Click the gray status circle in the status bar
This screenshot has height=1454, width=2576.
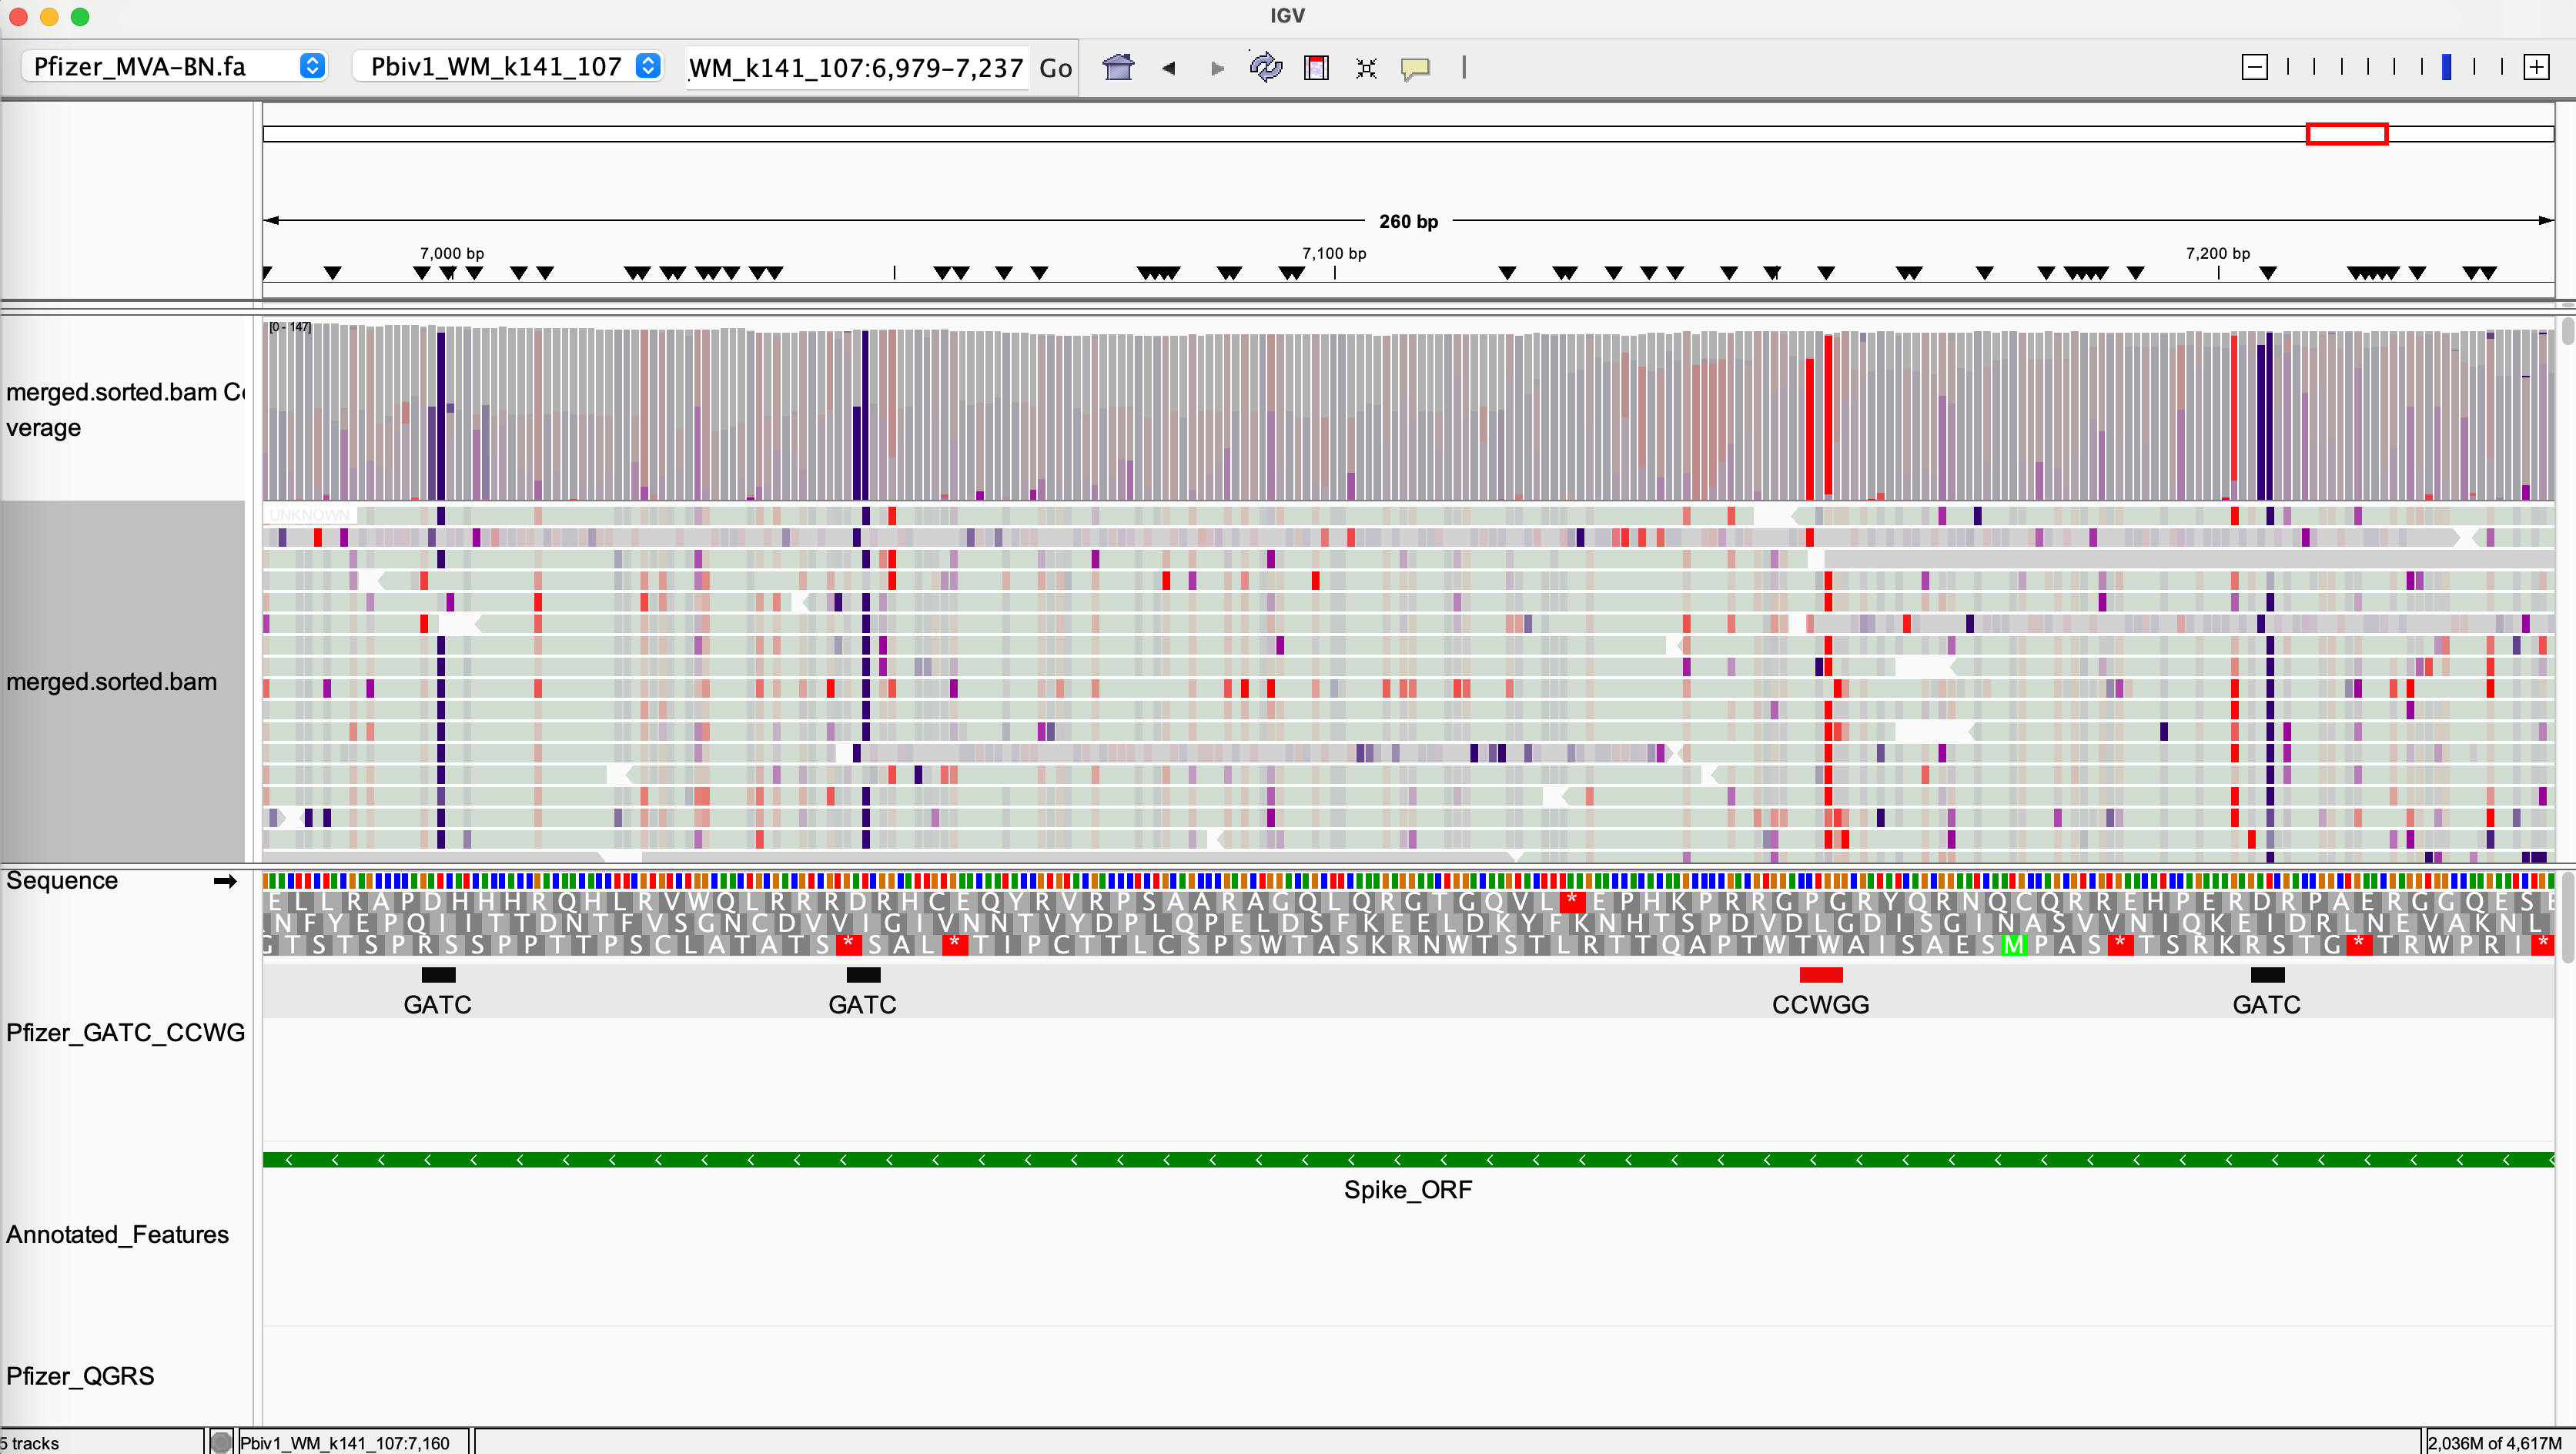221,1442
